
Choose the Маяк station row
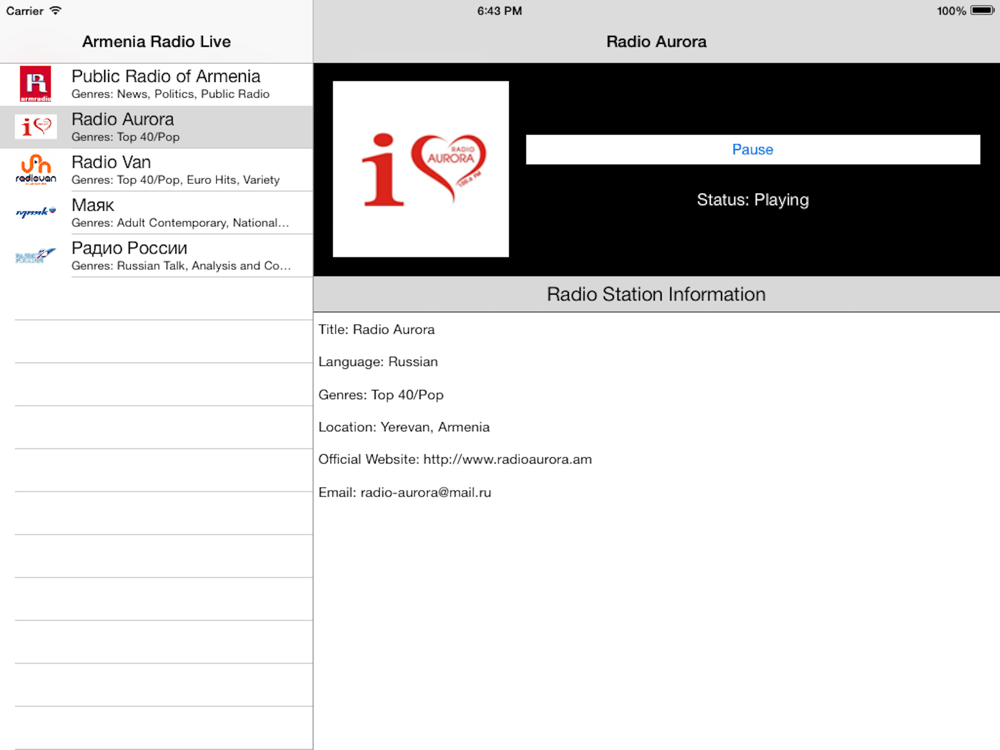156,212
